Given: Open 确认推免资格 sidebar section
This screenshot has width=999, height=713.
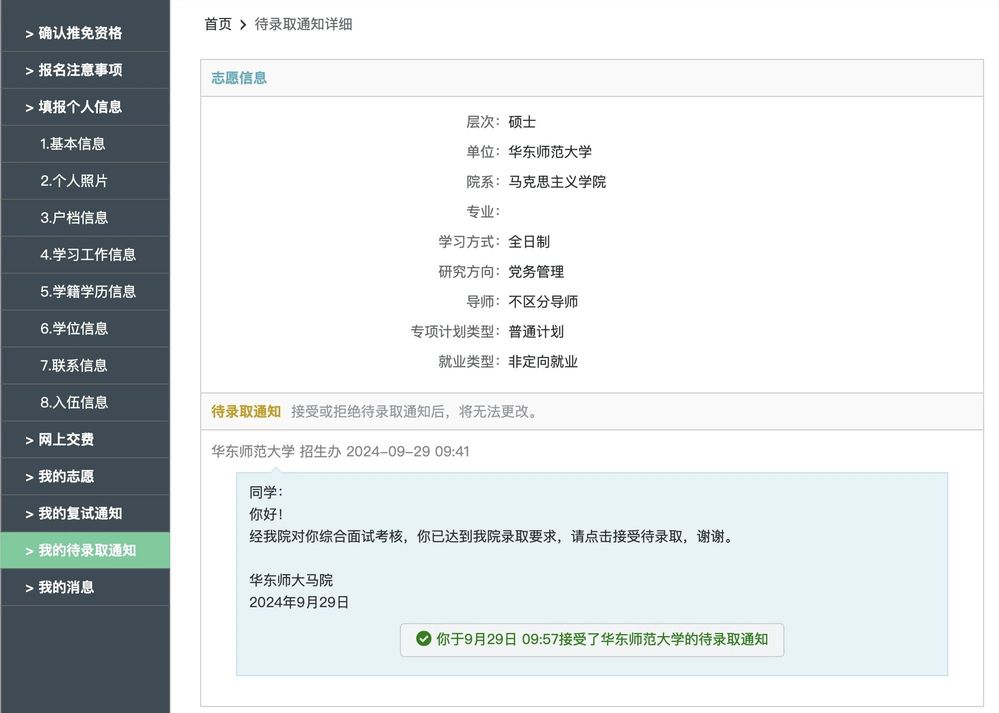Looking at the screenshot, I should click(x=80, y=33).
